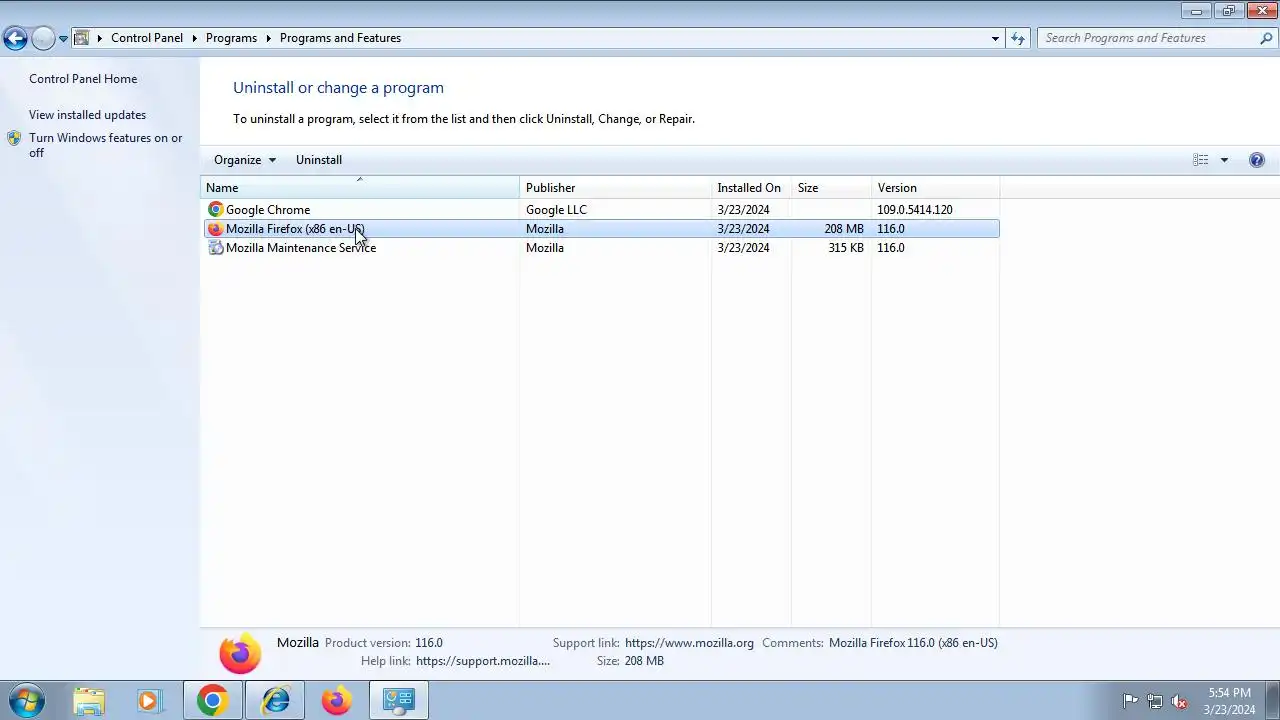Open Firefox from taskbar
The width and height of the screenshot is (1280, 720).
336,701
